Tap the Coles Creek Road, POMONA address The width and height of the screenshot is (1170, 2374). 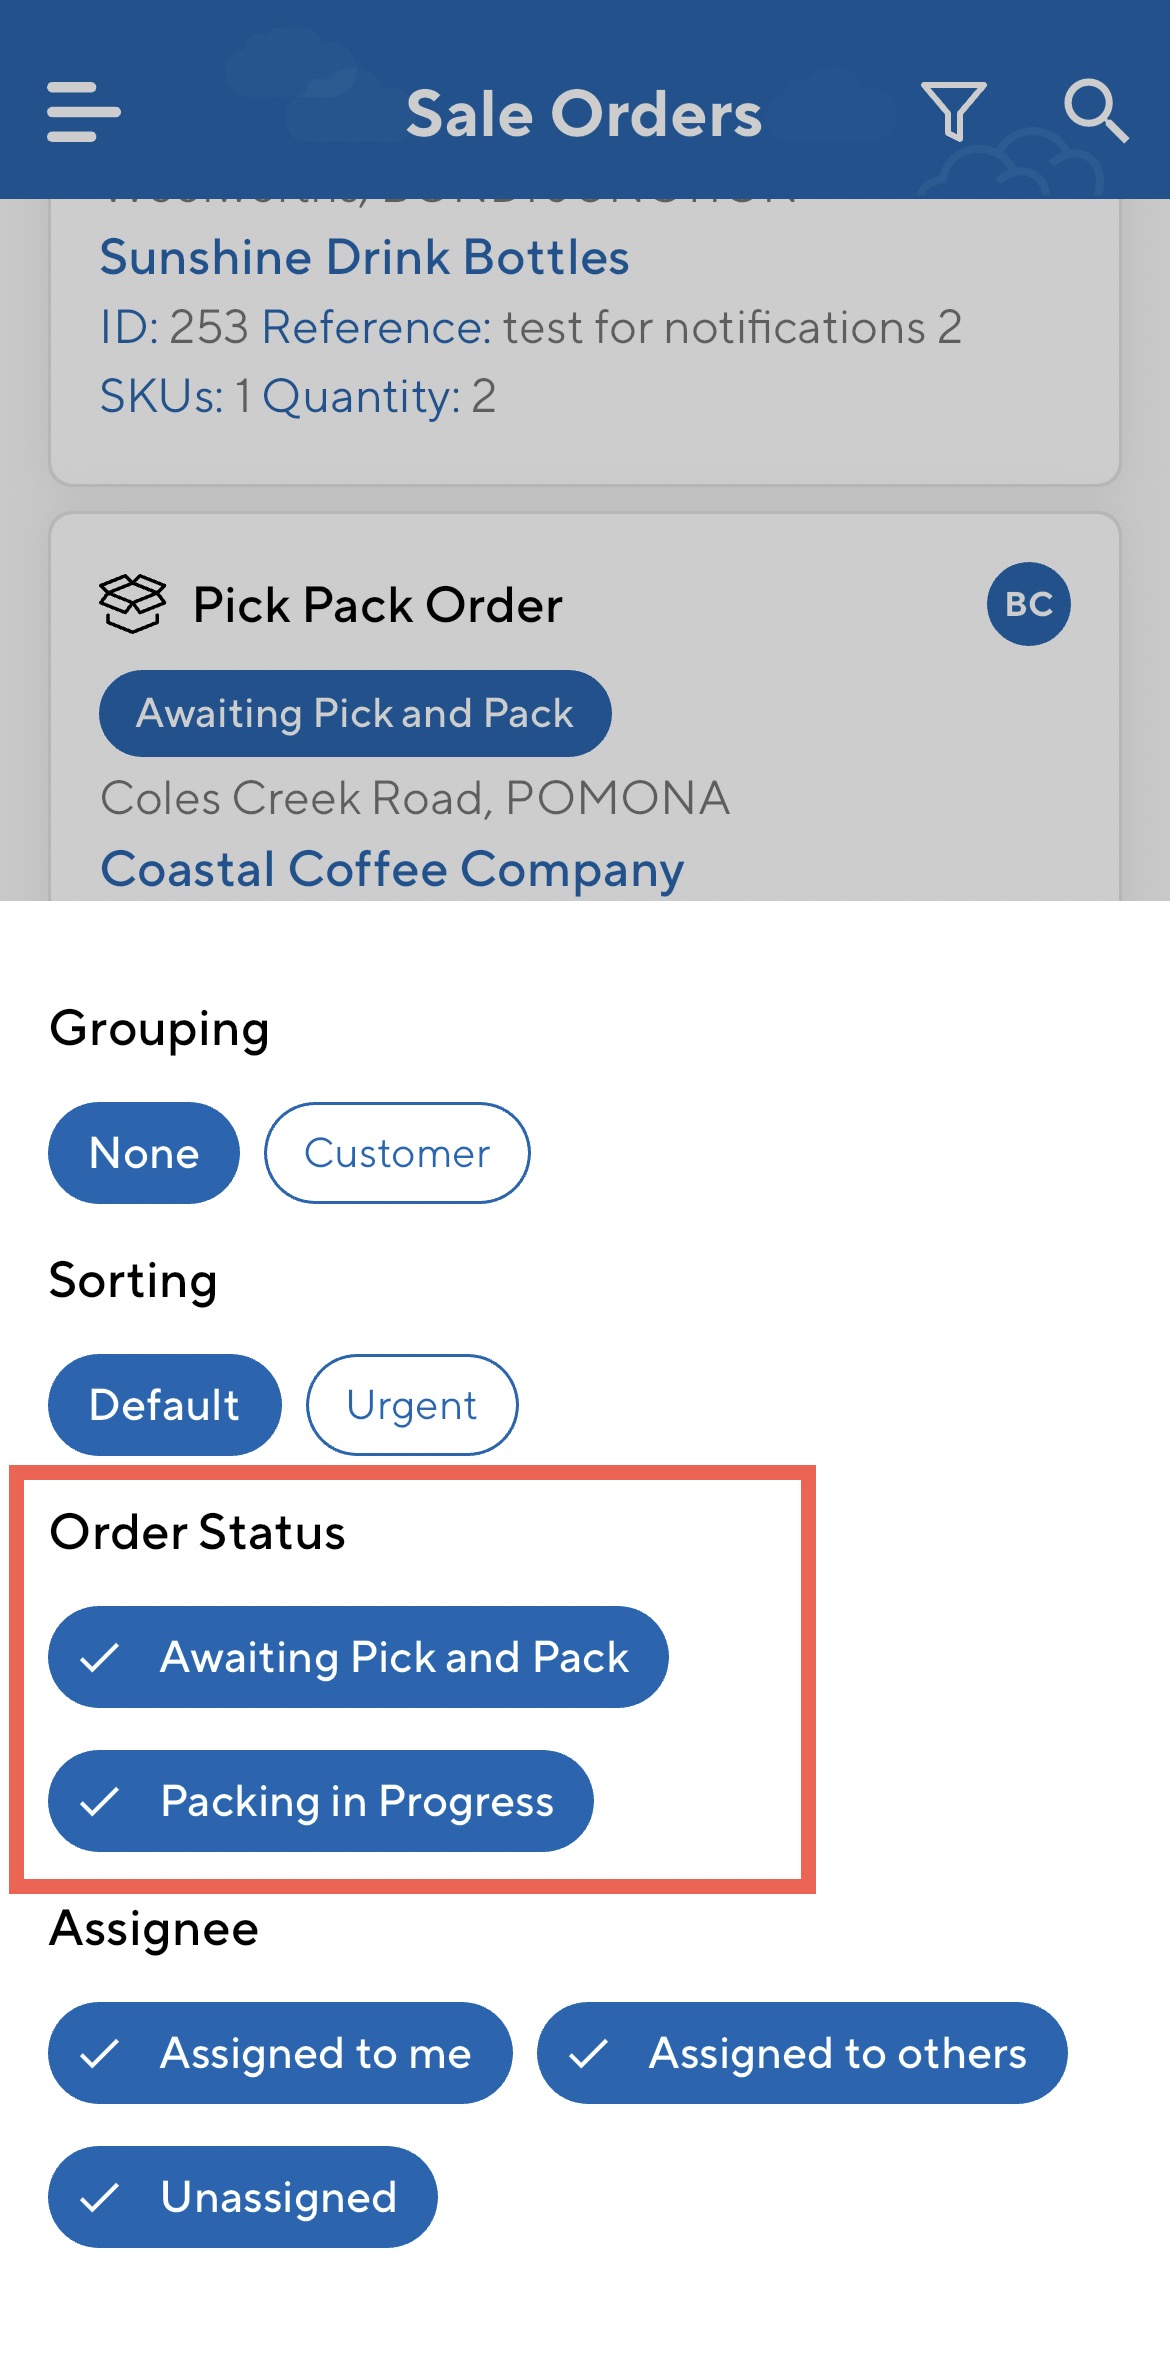[415, 798]
